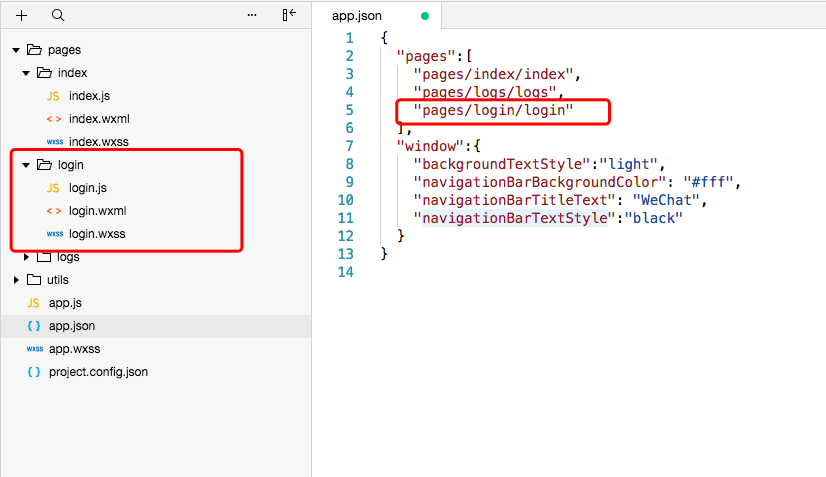Select the index folder icon

pyautogui.click(x=44, y=72)
